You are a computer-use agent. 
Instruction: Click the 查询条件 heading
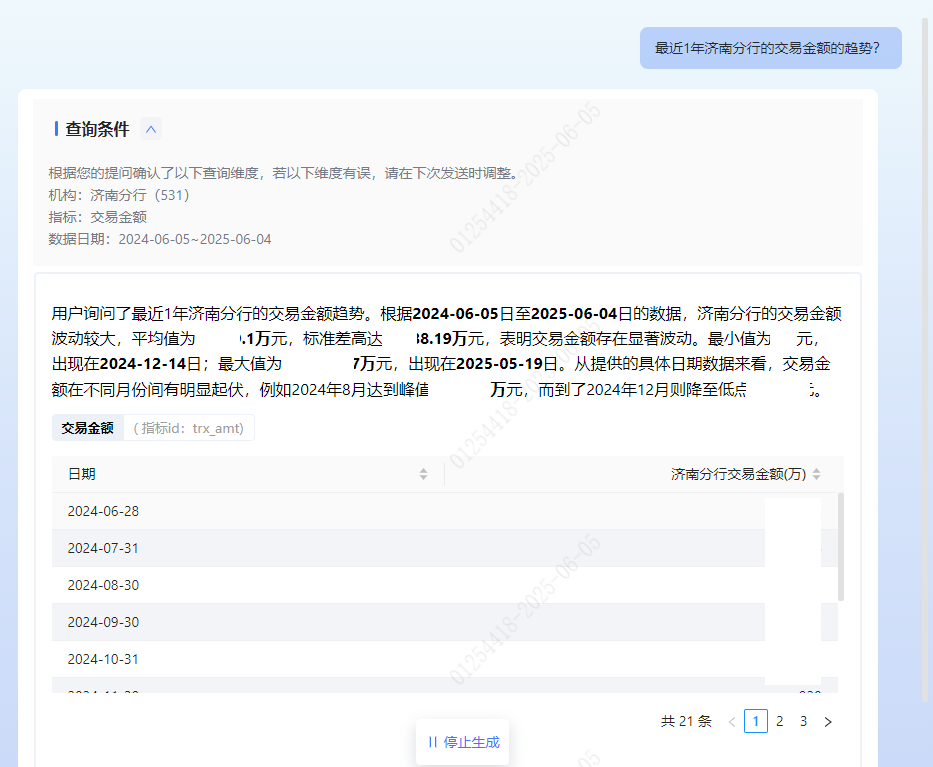click(97, 129)
